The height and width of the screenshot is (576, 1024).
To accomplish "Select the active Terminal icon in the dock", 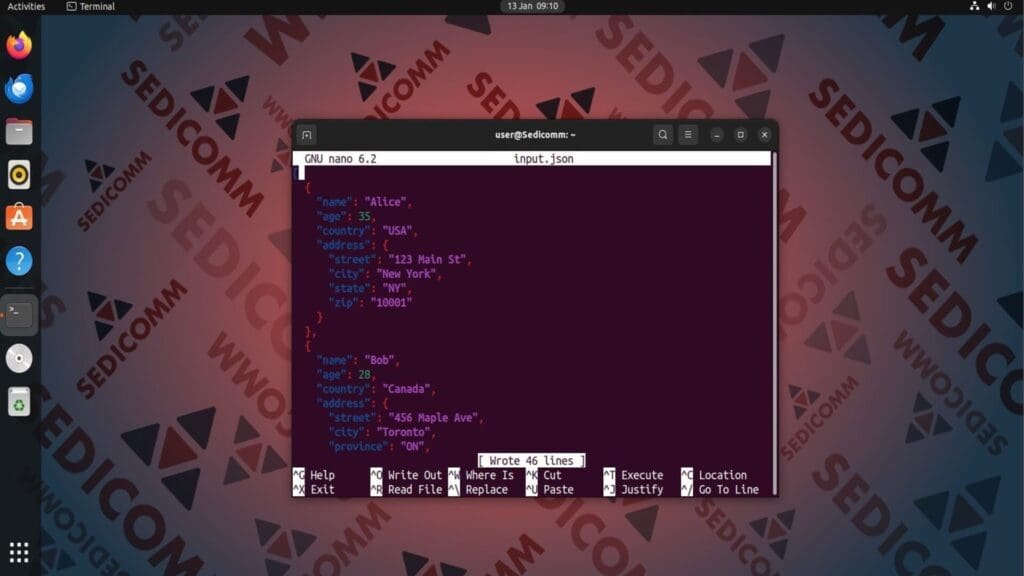I will pyautogui.click(x=19, y=313).
